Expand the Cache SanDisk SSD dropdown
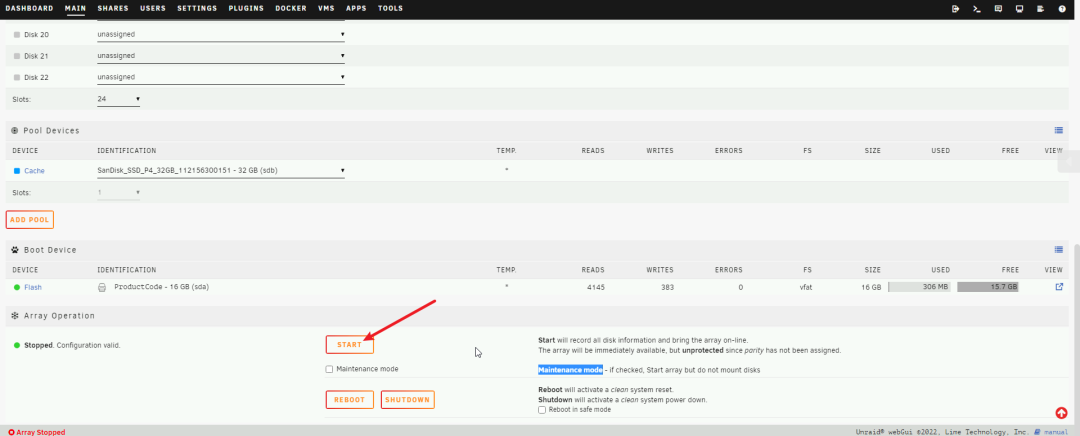The height and width of the screenshot is (436, 1080). pyautogui.click(x=220, y=170)
